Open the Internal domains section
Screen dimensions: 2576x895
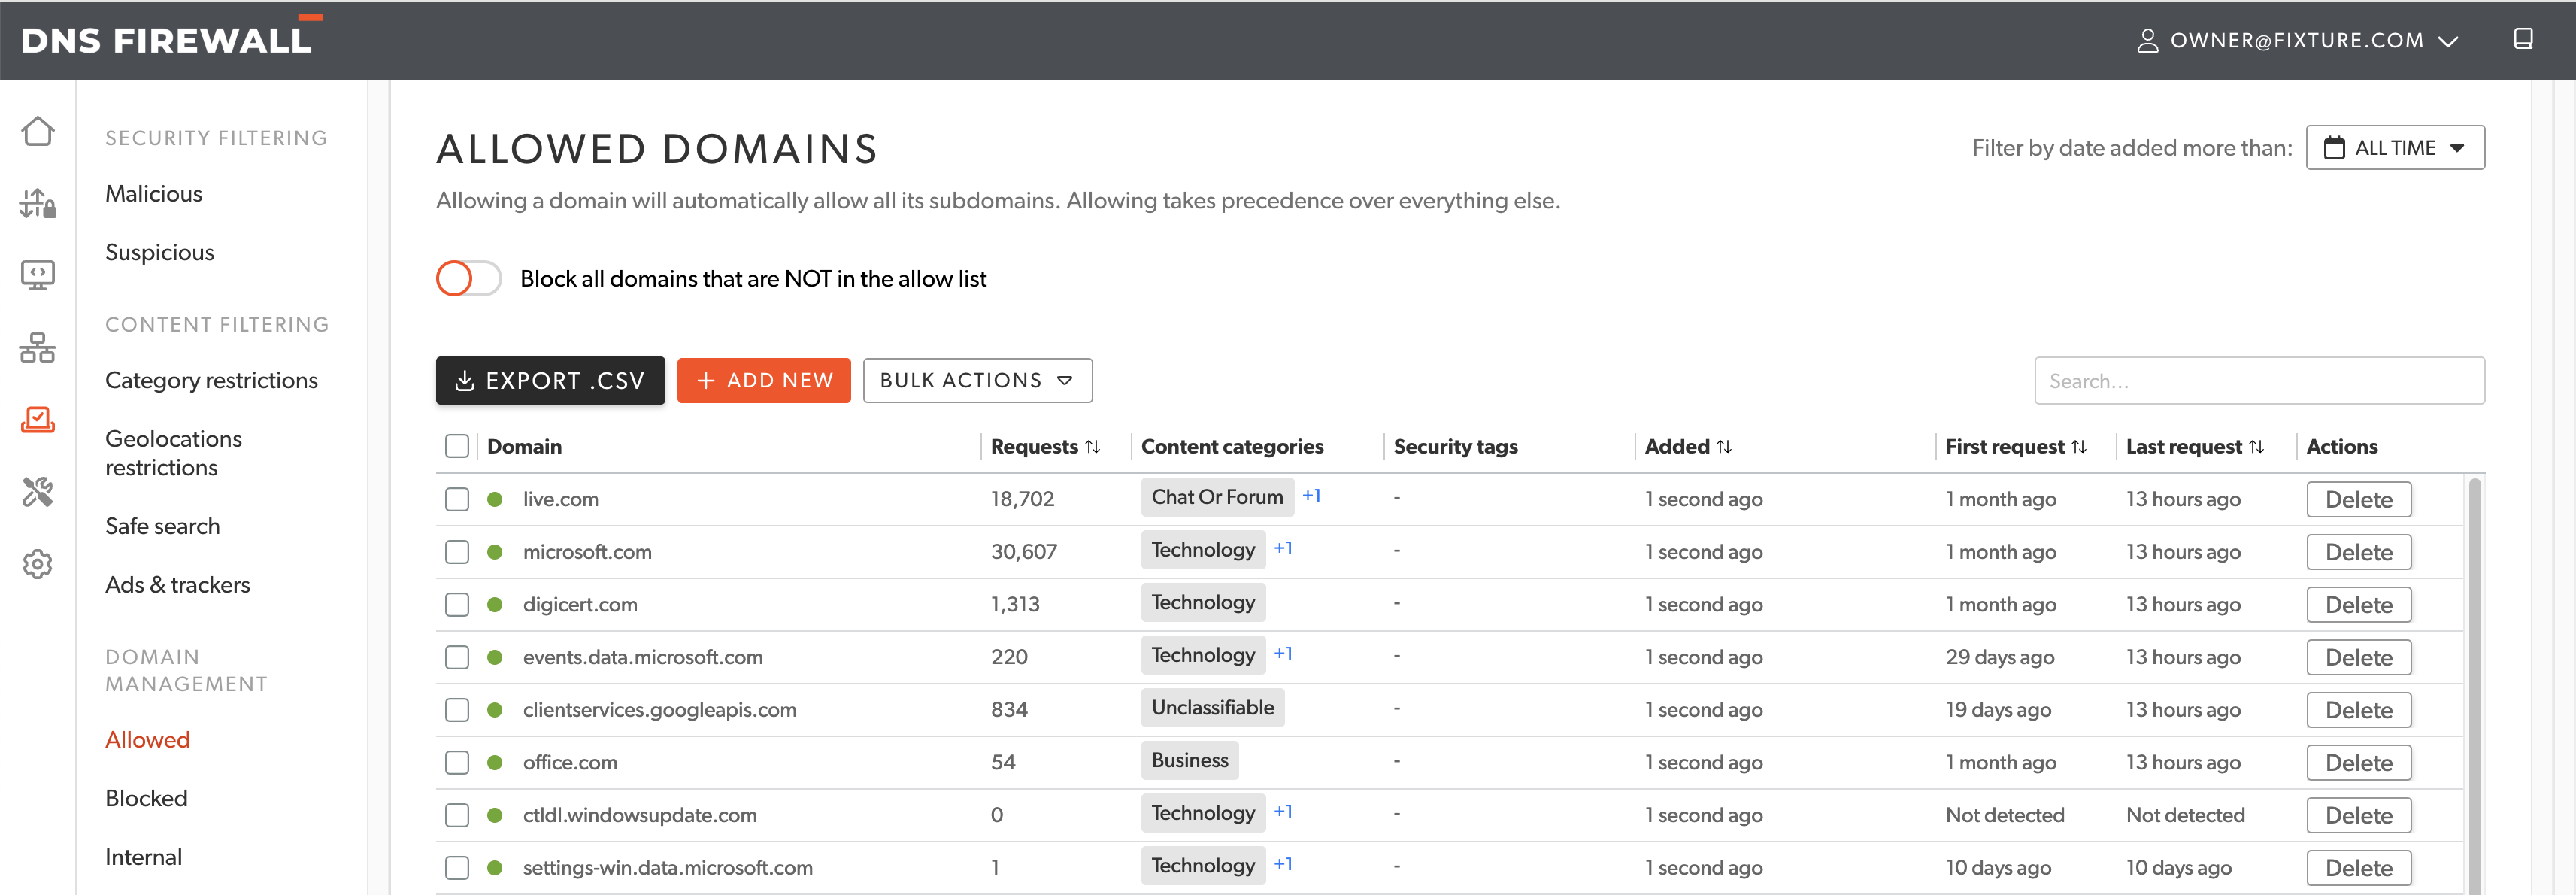(x=143, y=856)
